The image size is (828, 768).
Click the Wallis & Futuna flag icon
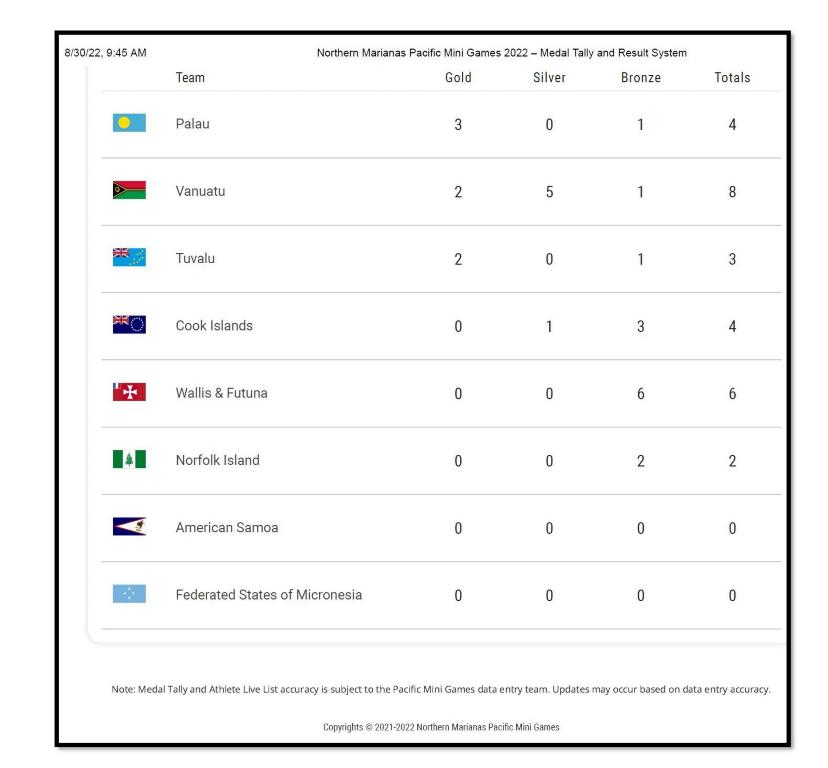130,393
